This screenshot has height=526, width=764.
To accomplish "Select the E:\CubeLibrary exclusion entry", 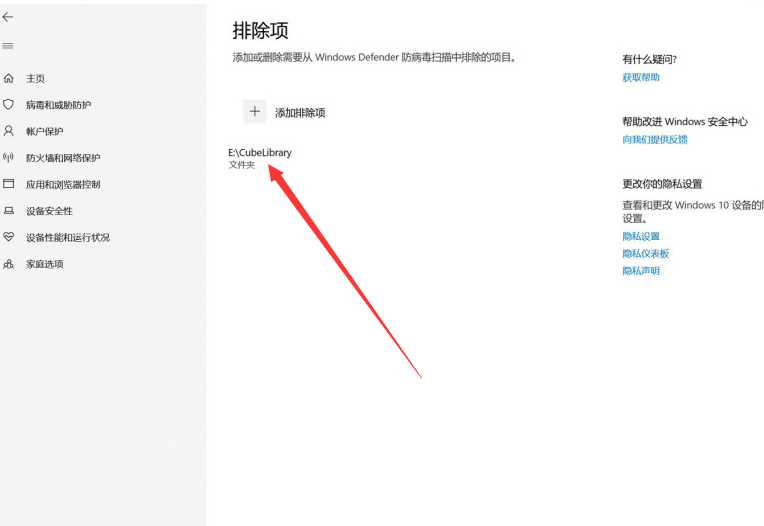I will [260, 158].
